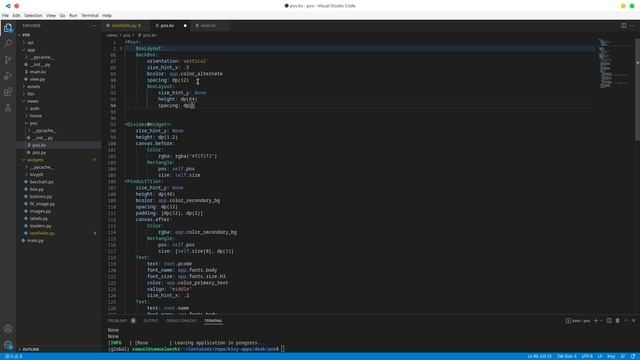640x360 pixels.
Task: Open the Run menu
Action: coord(73,16)
